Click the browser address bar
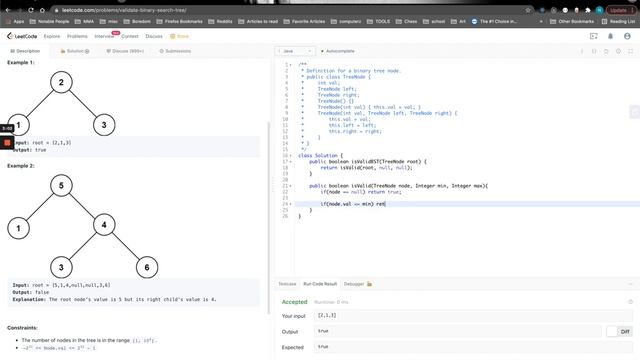 point(287,10)
